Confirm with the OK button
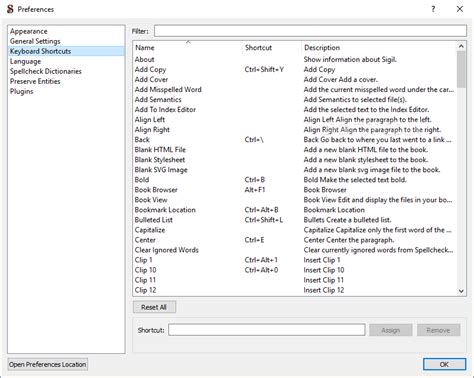Viewport: 474px width, 378px height. [444, 364]
